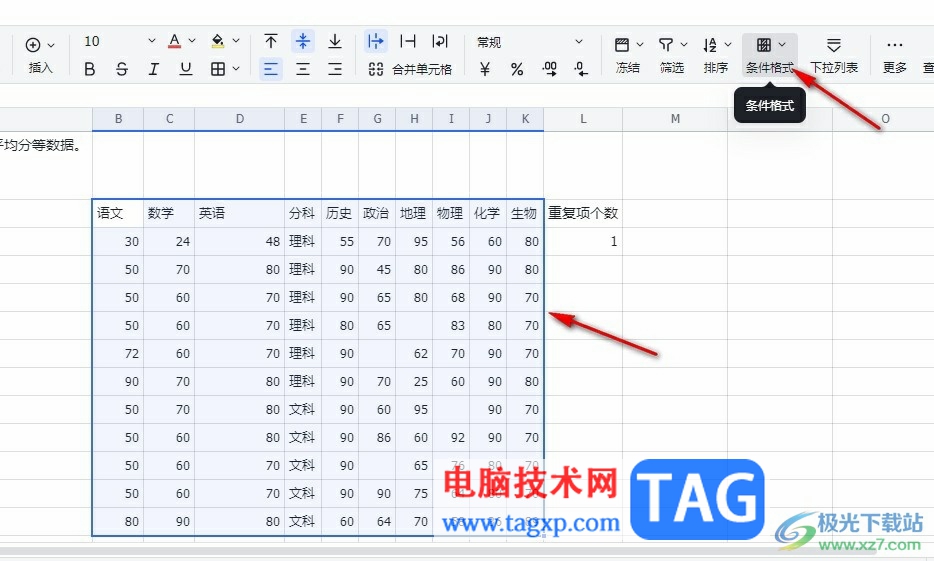Click Merge Cells (合并单元格)
Viewport: 934px width, 561px height.
(410, 69)
